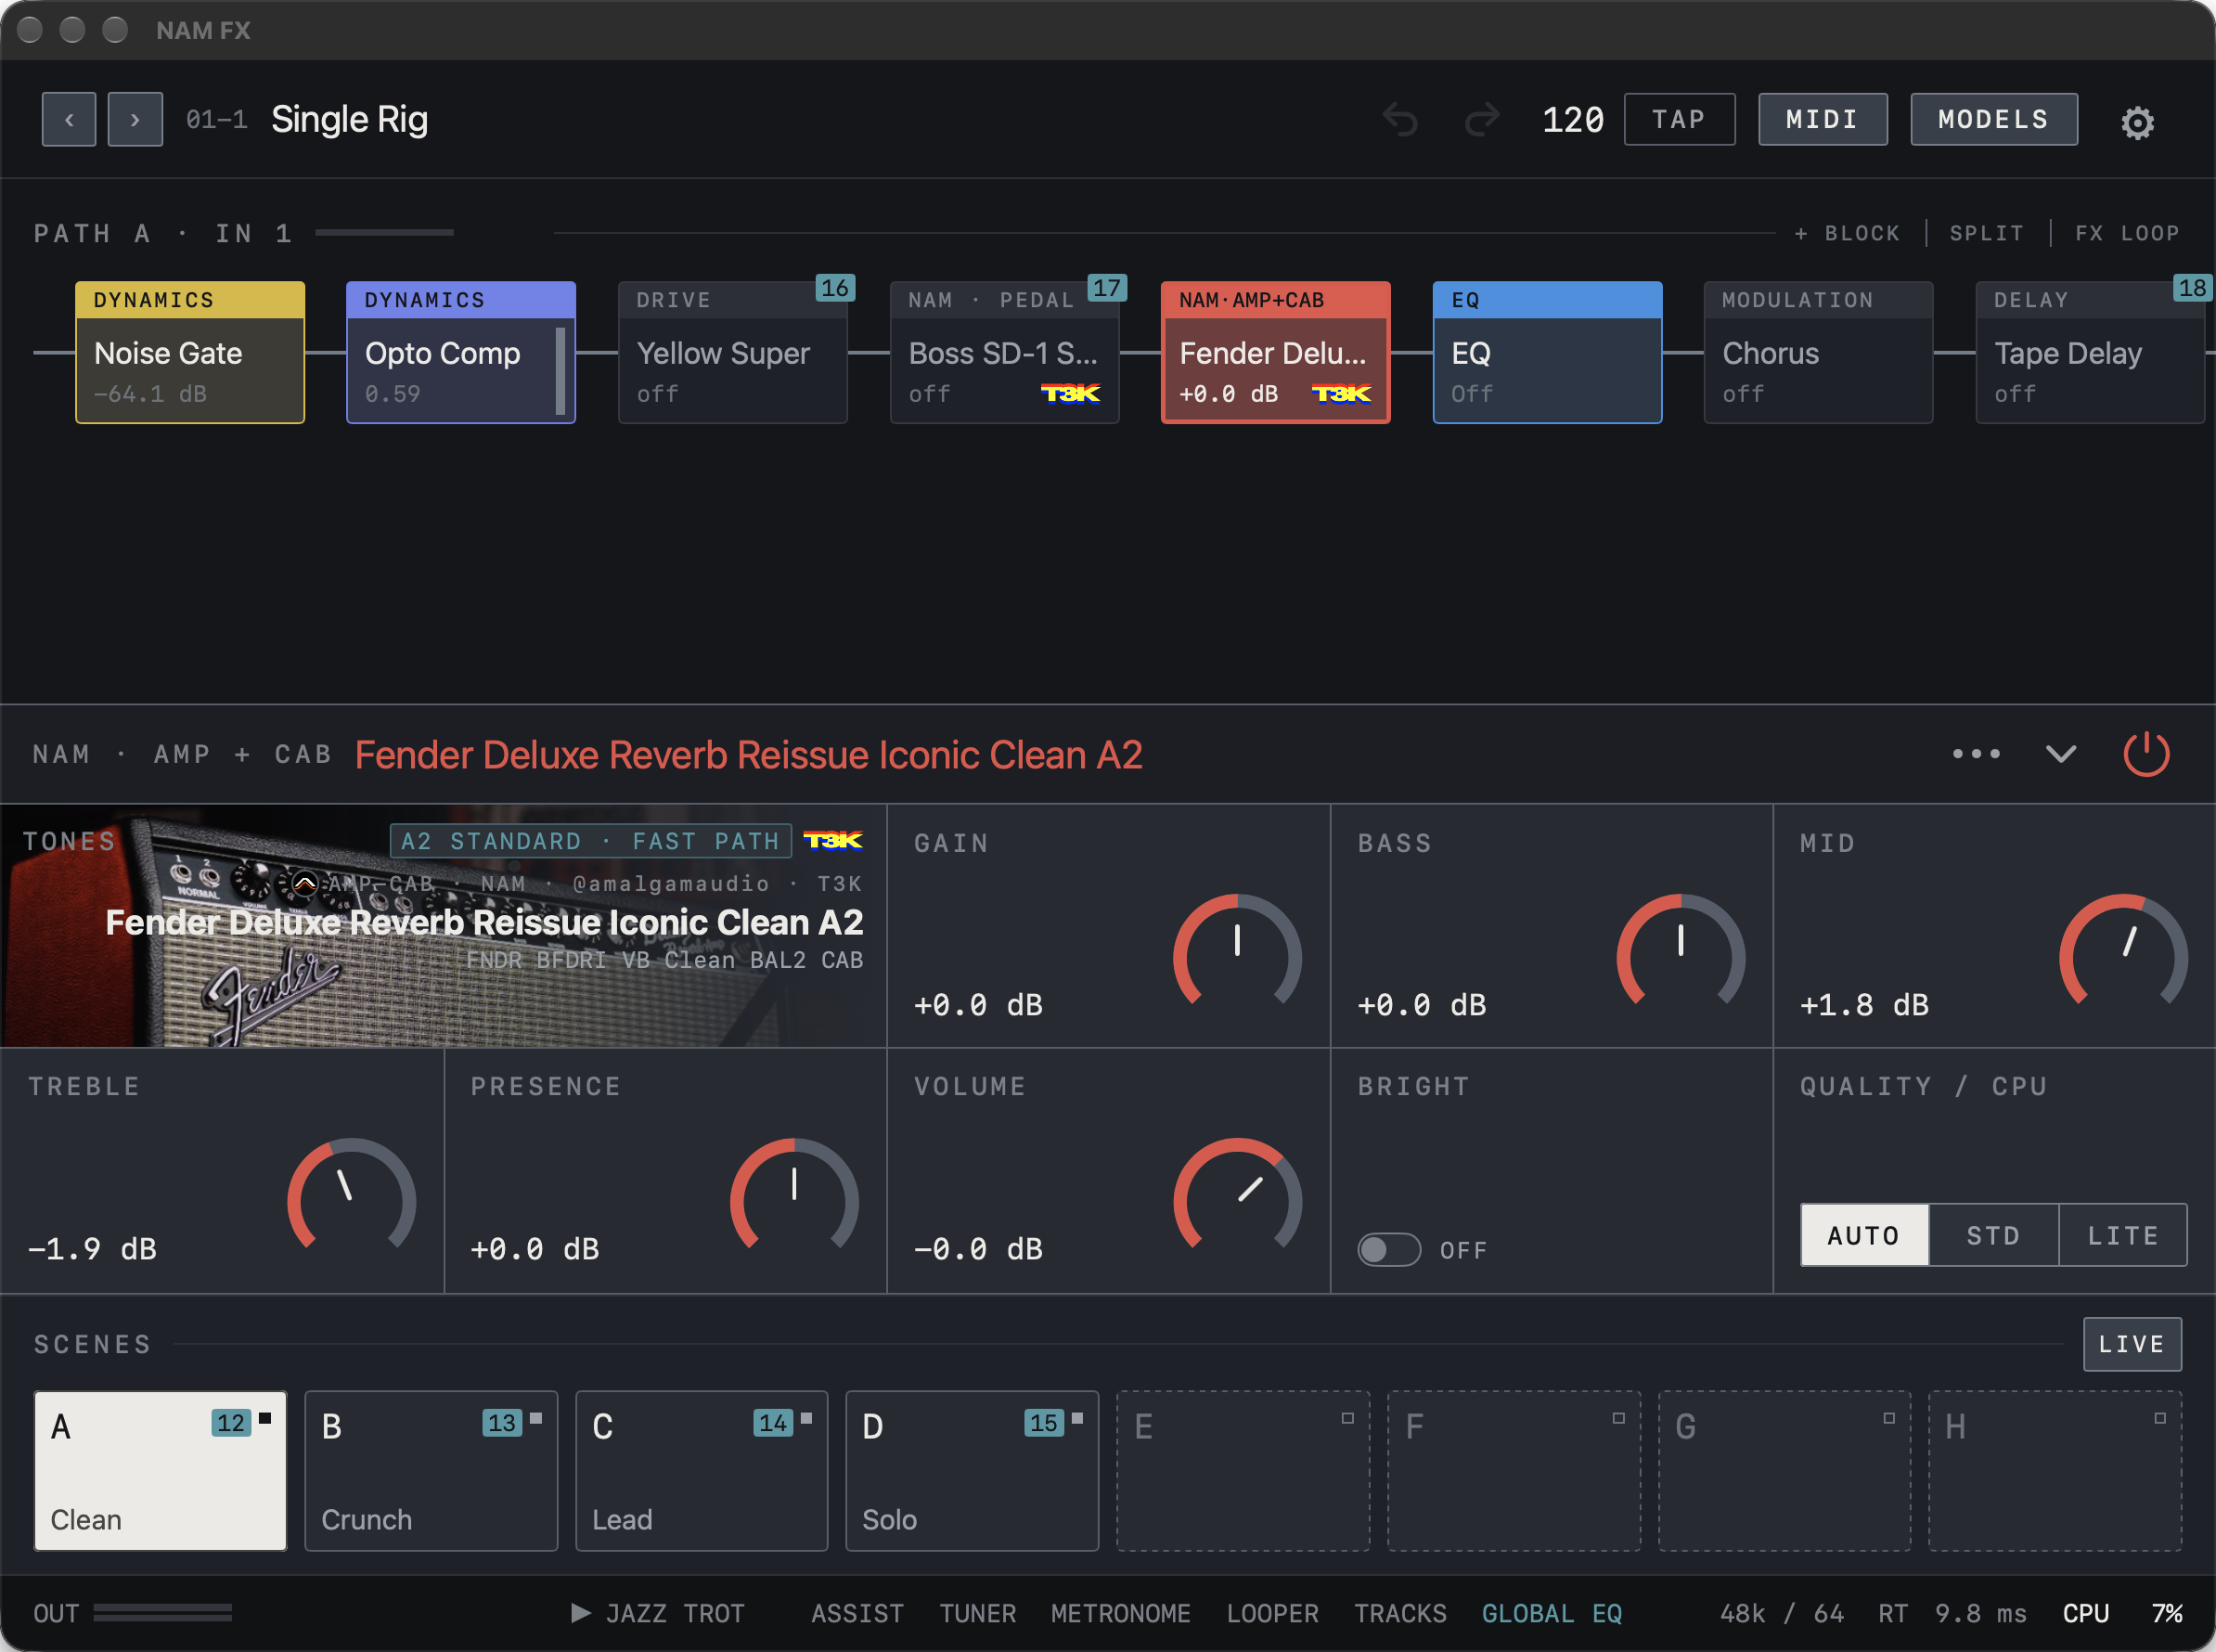The width and height of the screenshot is (2216, 1652).
Task: Open the LOOPER in bottom bar
Action: coord(1272,1613)
